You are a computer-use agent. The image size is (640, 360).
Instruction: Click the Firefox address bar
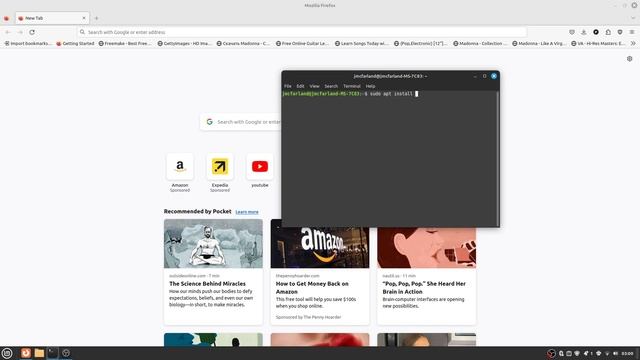click(x=302, y=32)
